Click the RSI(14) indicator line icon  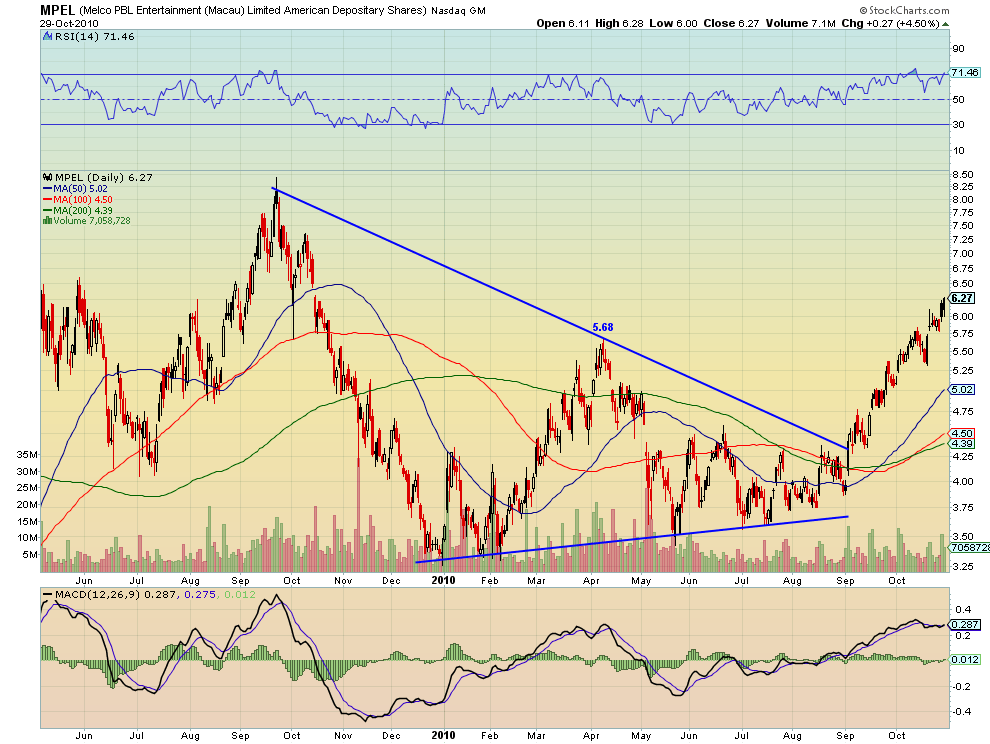click(47, 37)
